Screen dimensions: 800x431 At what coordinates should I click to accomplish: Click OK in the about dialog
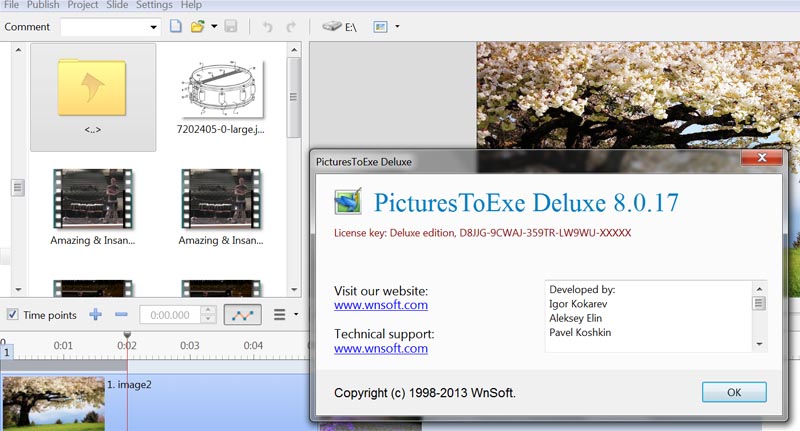tap(734, 392)
